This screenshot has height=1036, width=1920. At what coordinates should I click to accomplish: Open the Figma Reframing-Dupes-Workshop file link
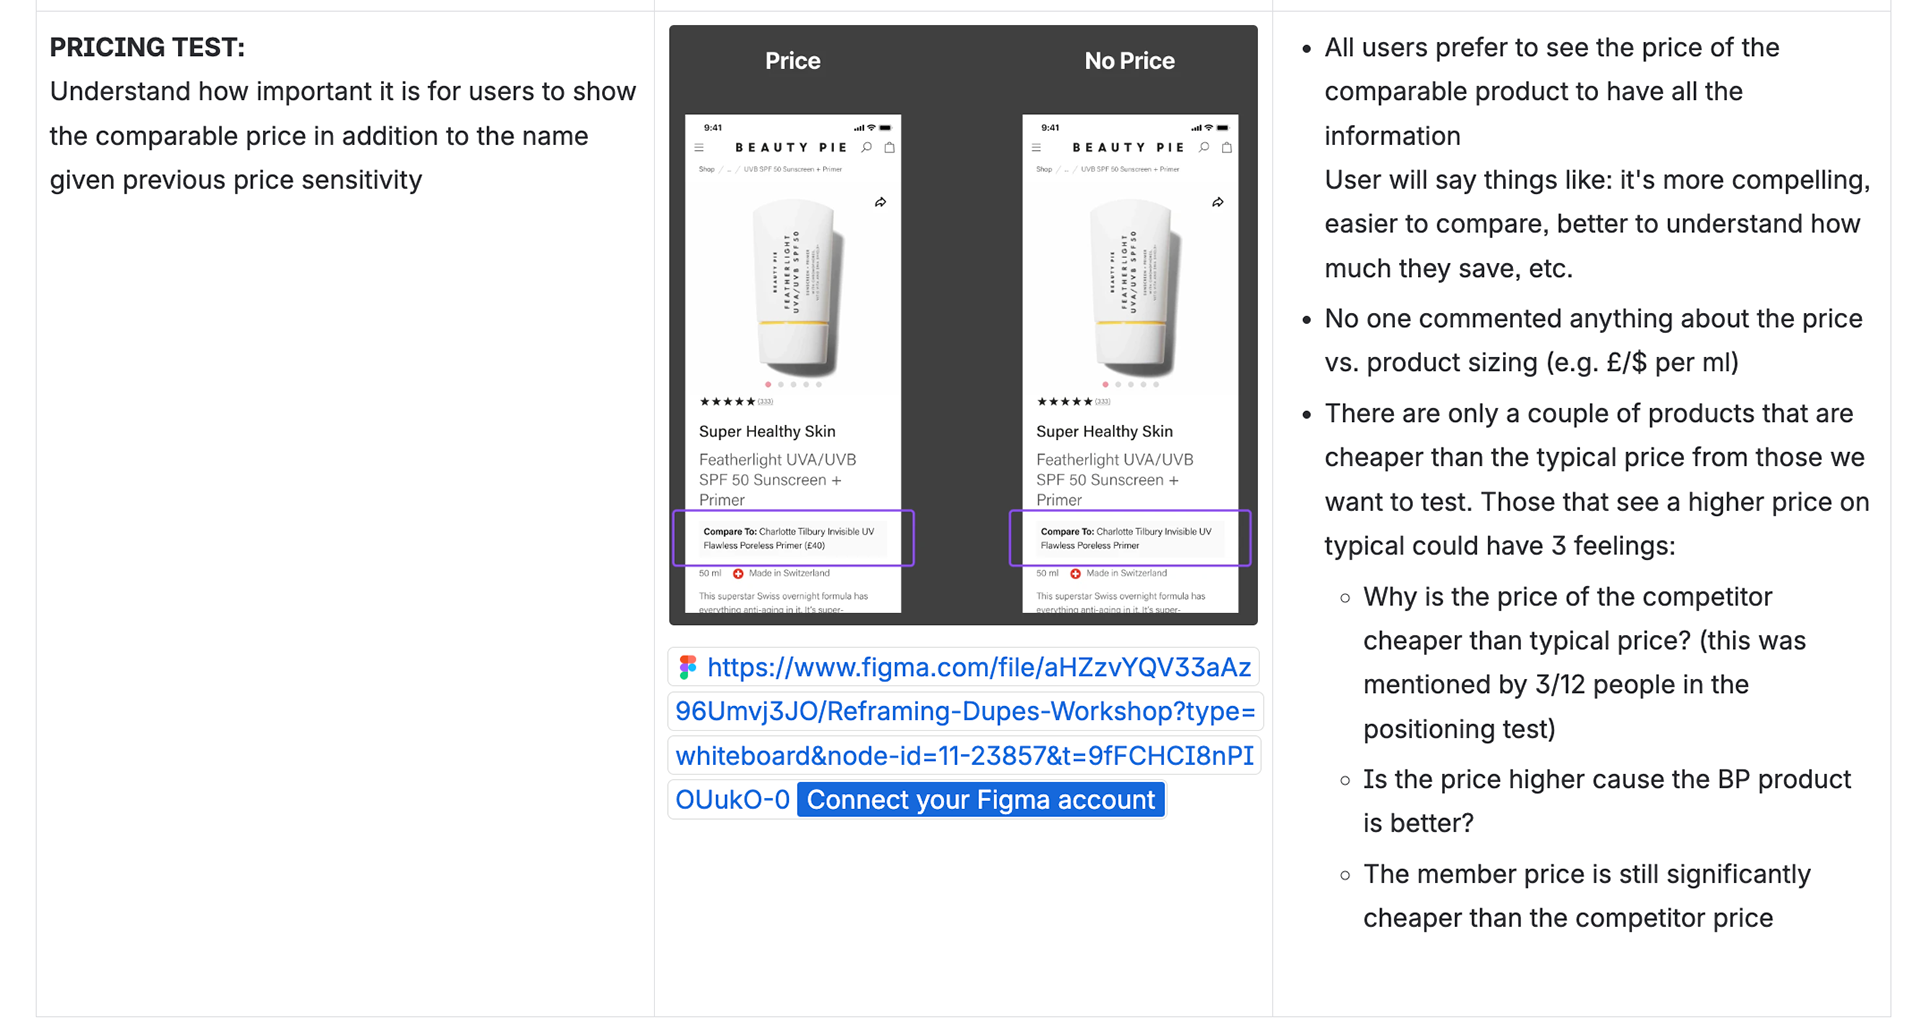[978, 668]
